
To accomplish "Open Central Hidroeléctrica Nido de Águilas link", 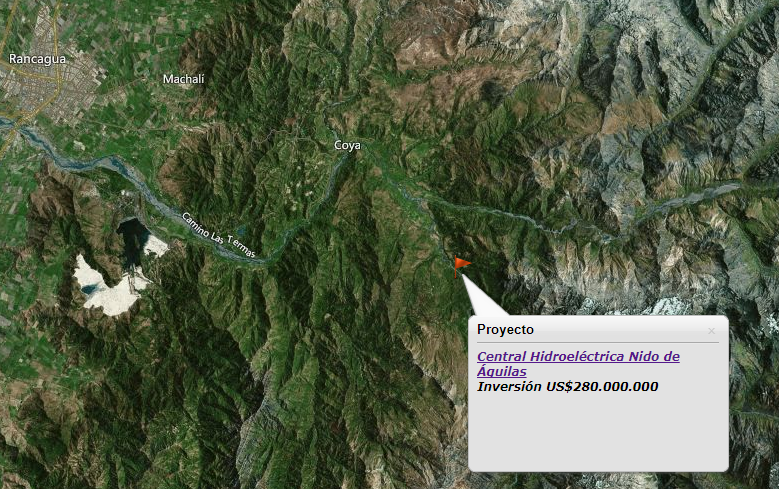I will point(578,364).
